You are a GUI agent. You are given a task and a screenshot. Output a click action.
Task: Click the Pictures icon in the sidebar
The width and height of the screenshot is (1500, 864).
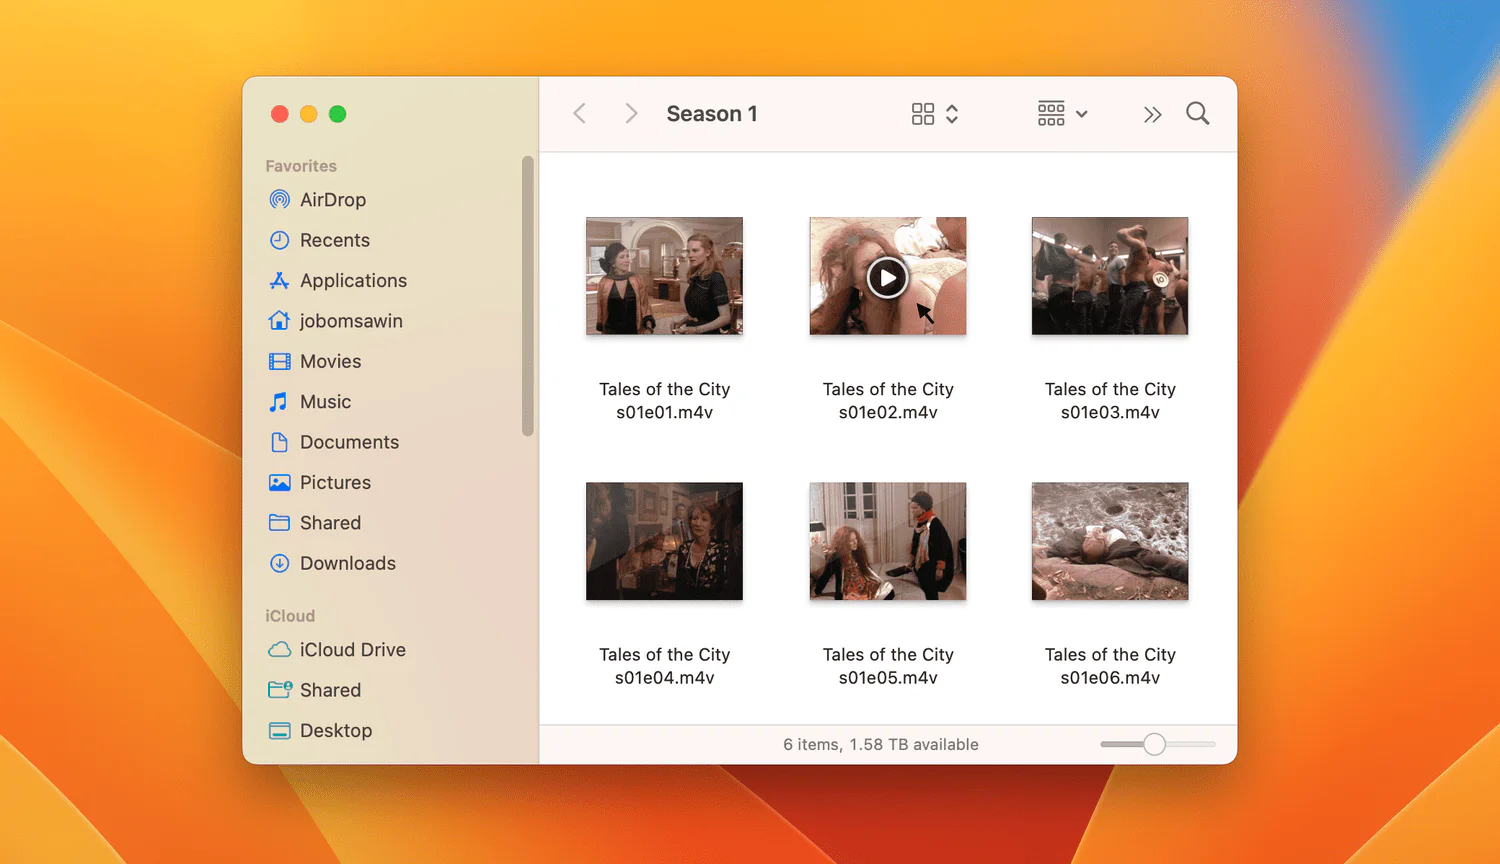click(x=280, y=483)
